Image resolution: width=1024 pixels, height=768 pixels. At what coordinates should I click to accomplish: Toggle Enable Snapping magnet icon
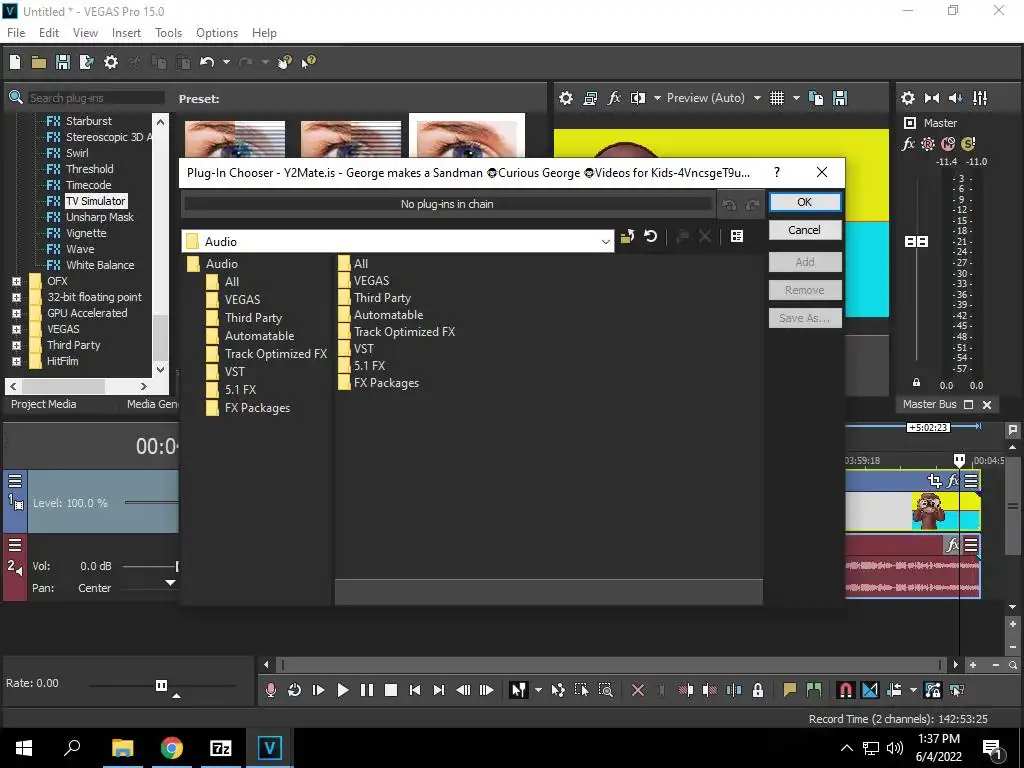845,690
